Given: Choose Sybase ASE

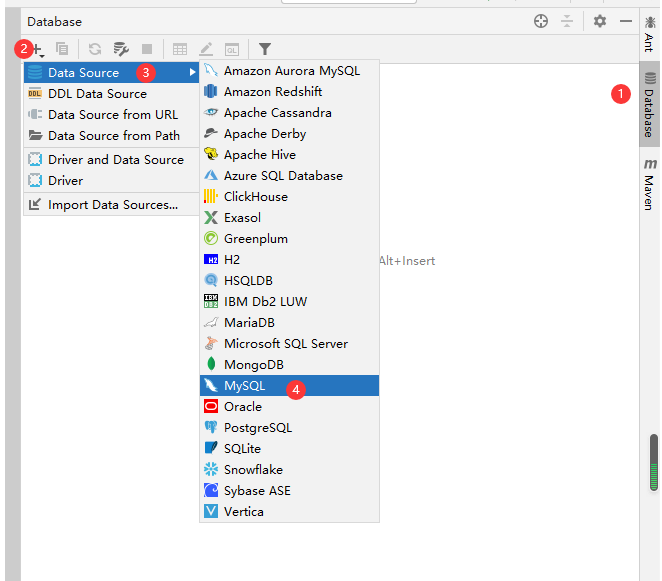Looking at the screenshot, I should pos(289,491).
